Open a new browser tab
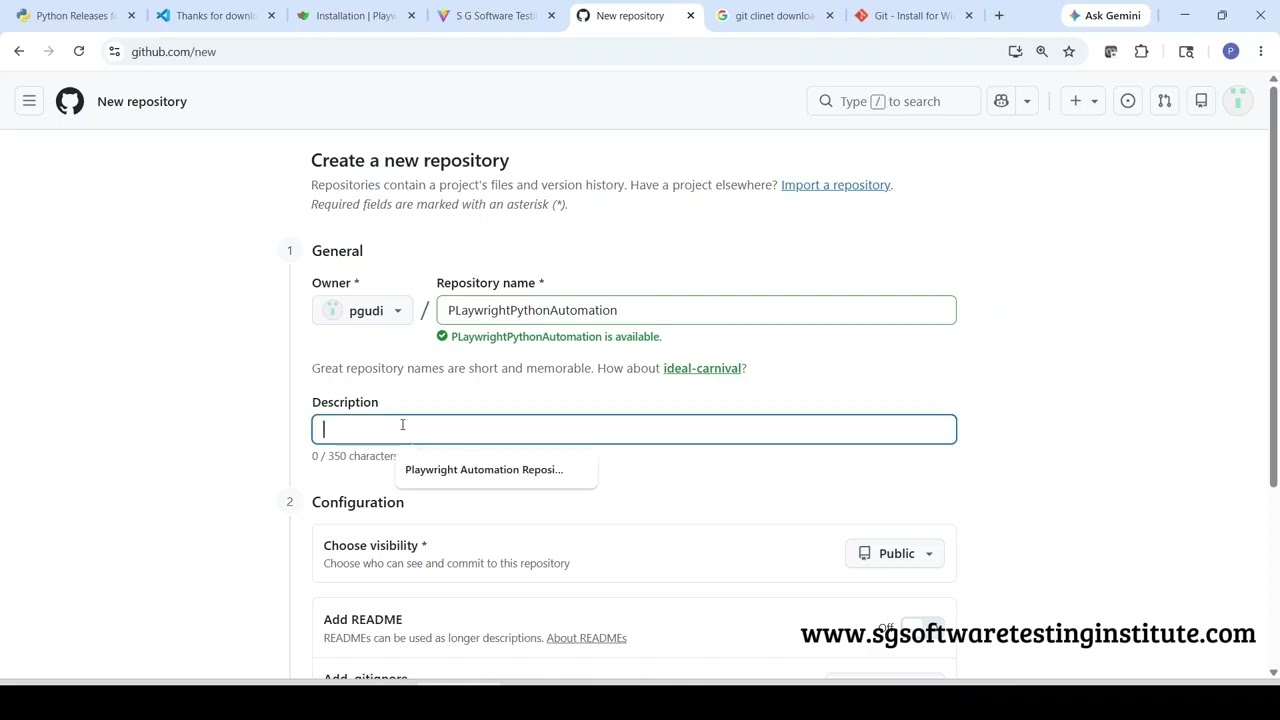This screenshot has height=720, width=1280. coord(999,15)
